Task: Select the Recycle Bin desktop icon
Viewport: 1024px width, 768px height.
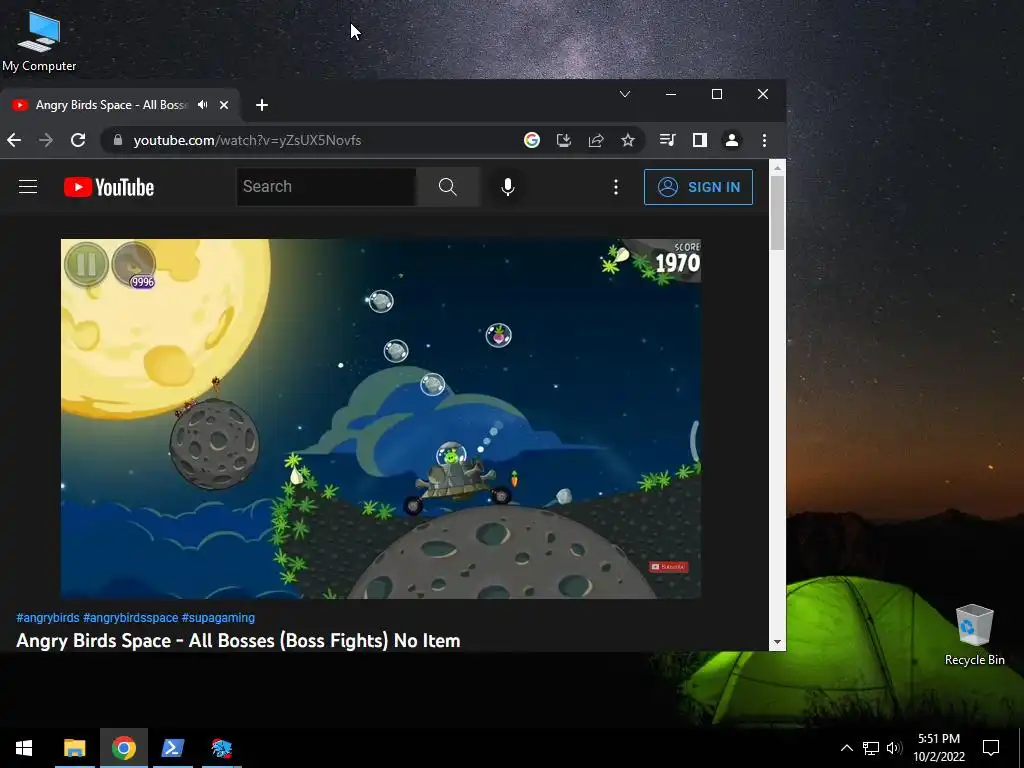Action: [x=974, y=635]
